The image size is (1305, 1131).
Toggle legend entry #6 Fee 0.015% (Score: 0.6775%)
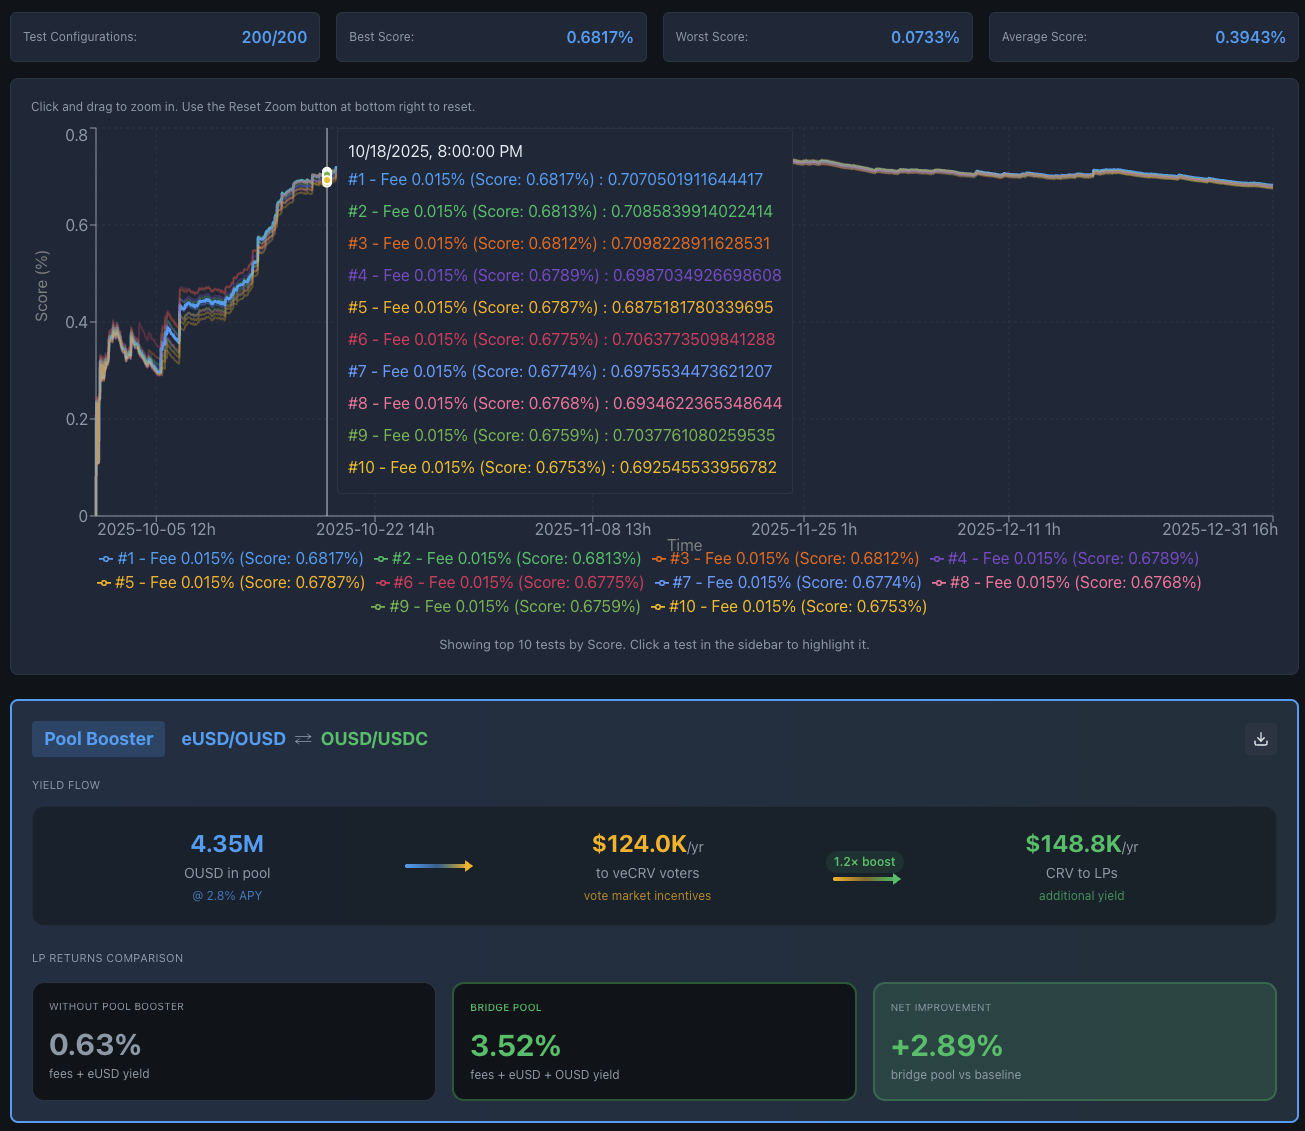(510, 583)
